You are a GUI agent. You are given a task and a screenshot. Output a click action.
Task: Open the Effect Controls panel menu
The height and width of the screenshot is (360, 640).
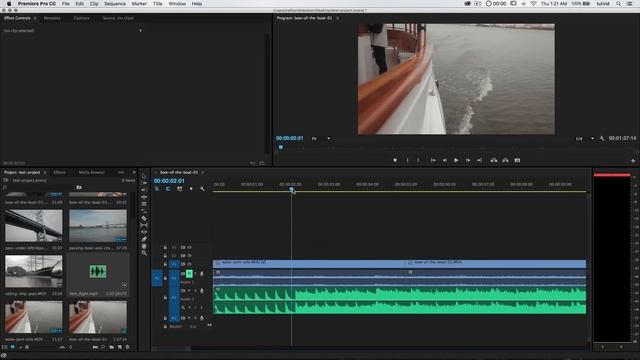[x=35, y=18]
